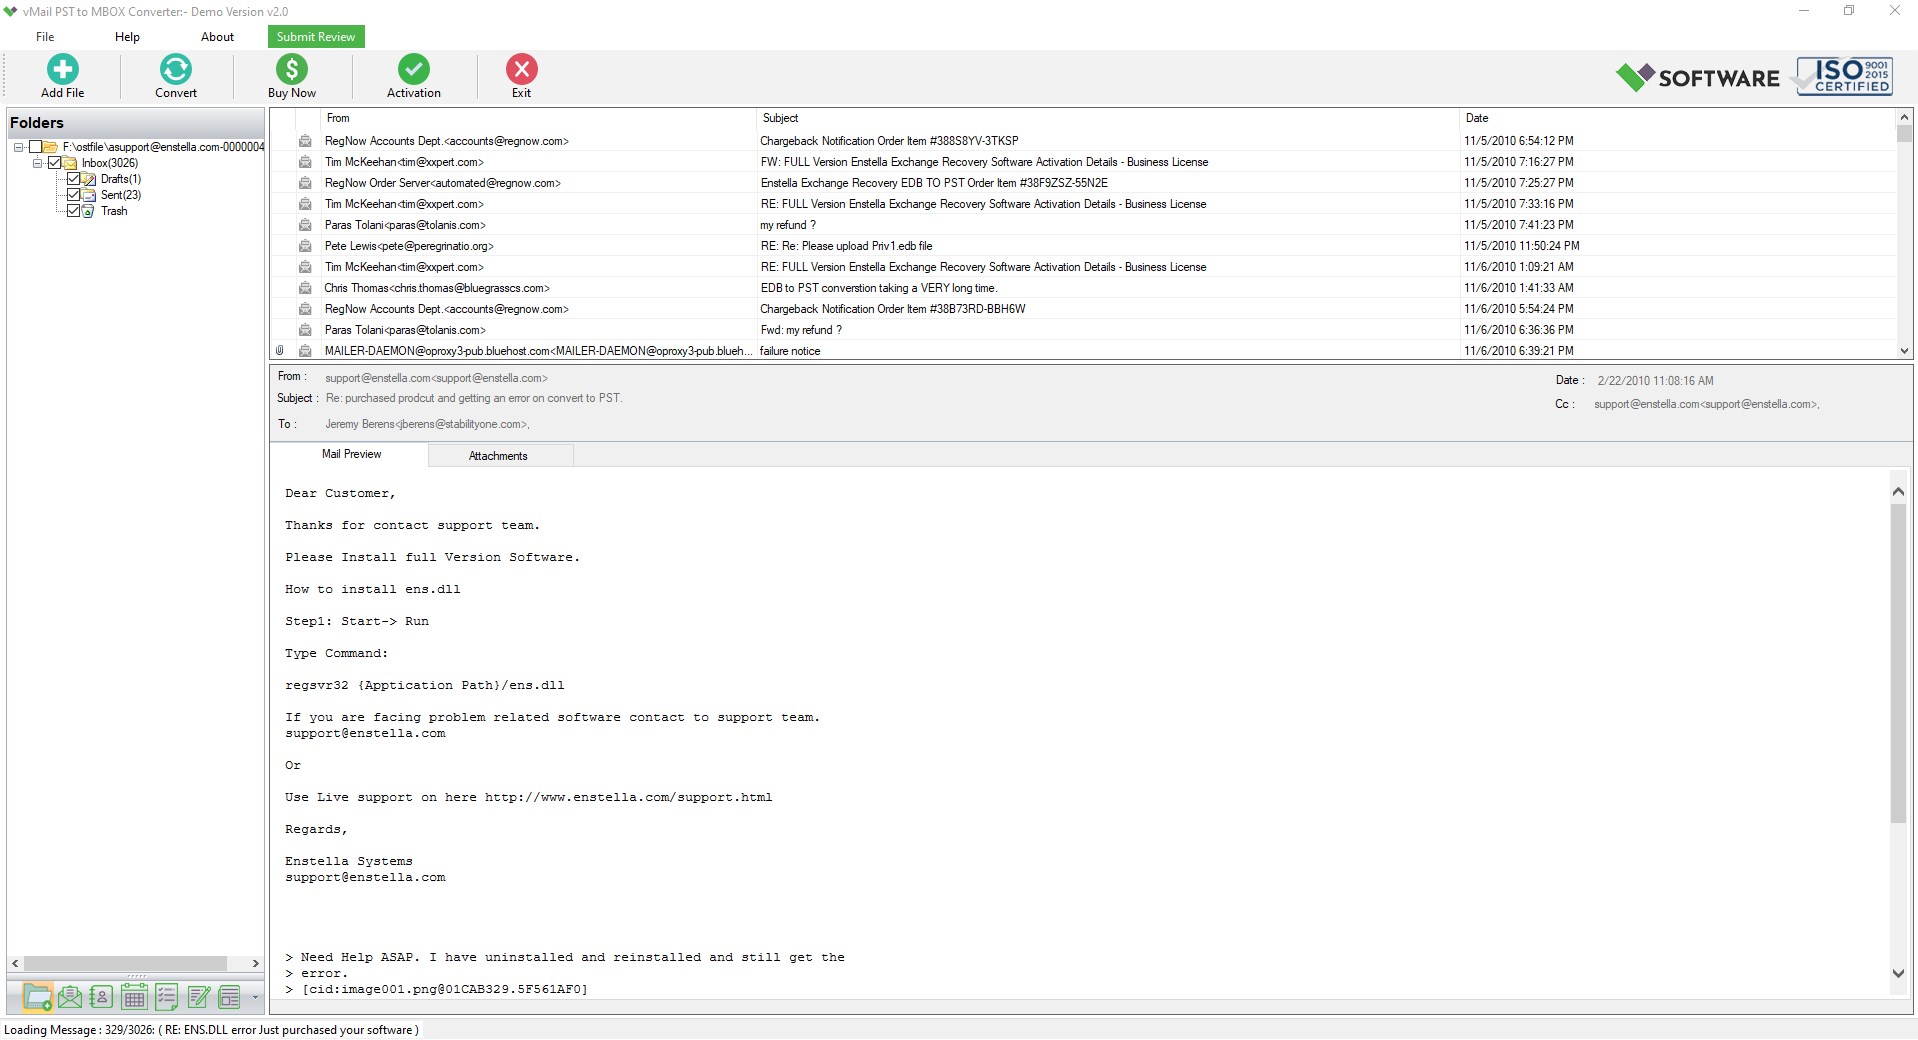The image size is (1918, 1040).
Task: Uncheck the Inbox(3026) checkbox
Action: [x=55, y=163]
